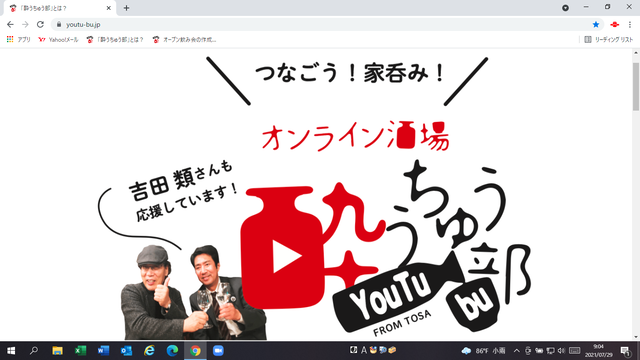Launch Microsoft Edge from taskbar

(x=172, y=351)
